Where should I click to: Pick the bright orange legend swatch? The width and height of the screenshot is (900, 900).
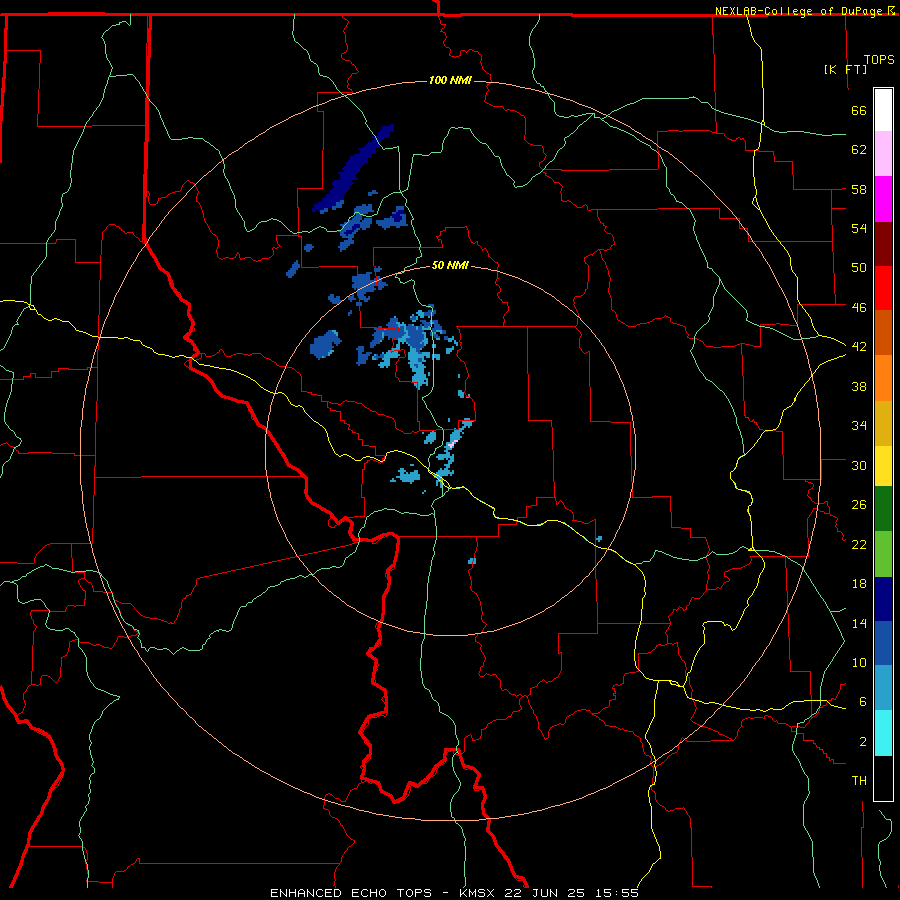(x=883, y=378)
